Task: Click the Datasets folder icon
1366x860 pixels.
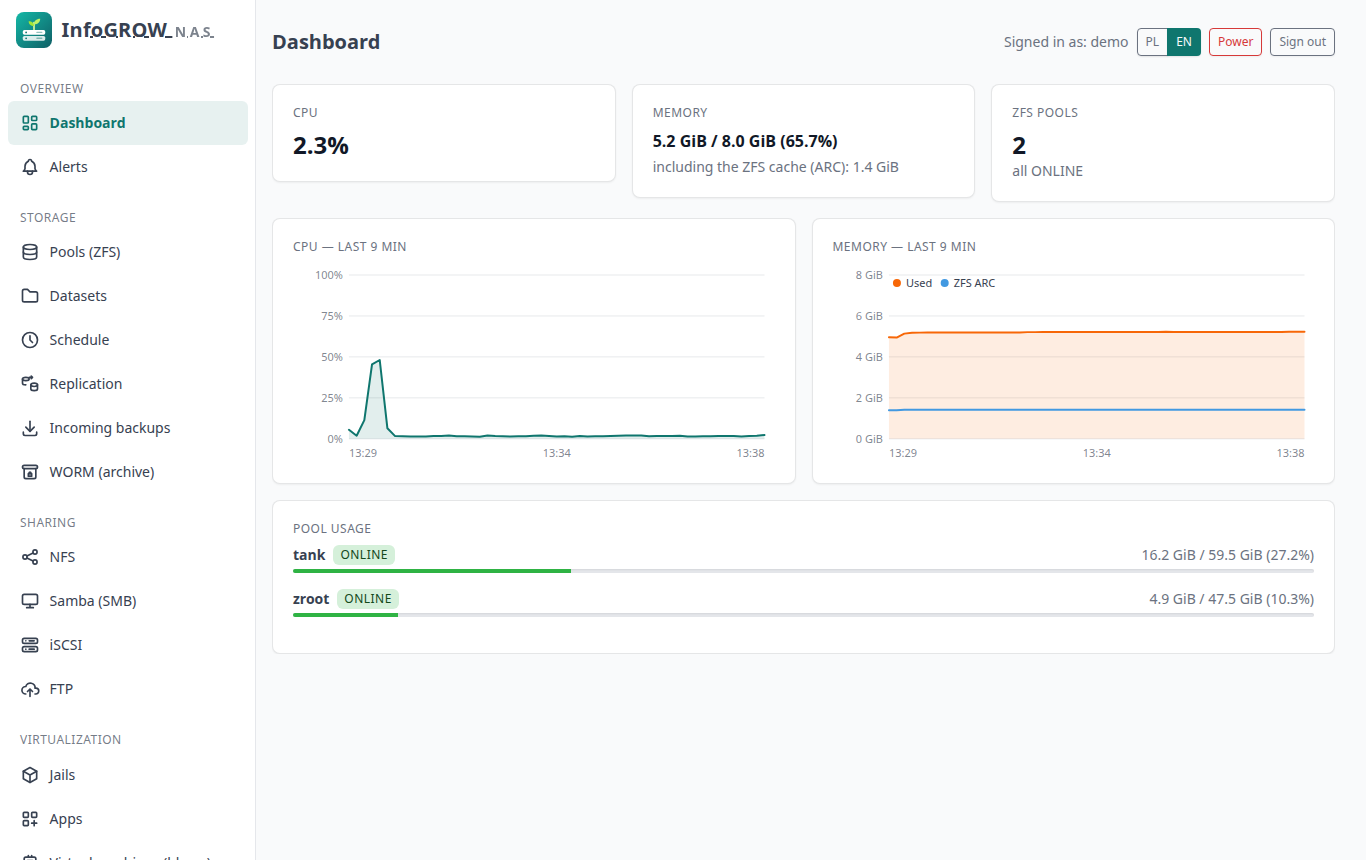Action: (30, 296)
